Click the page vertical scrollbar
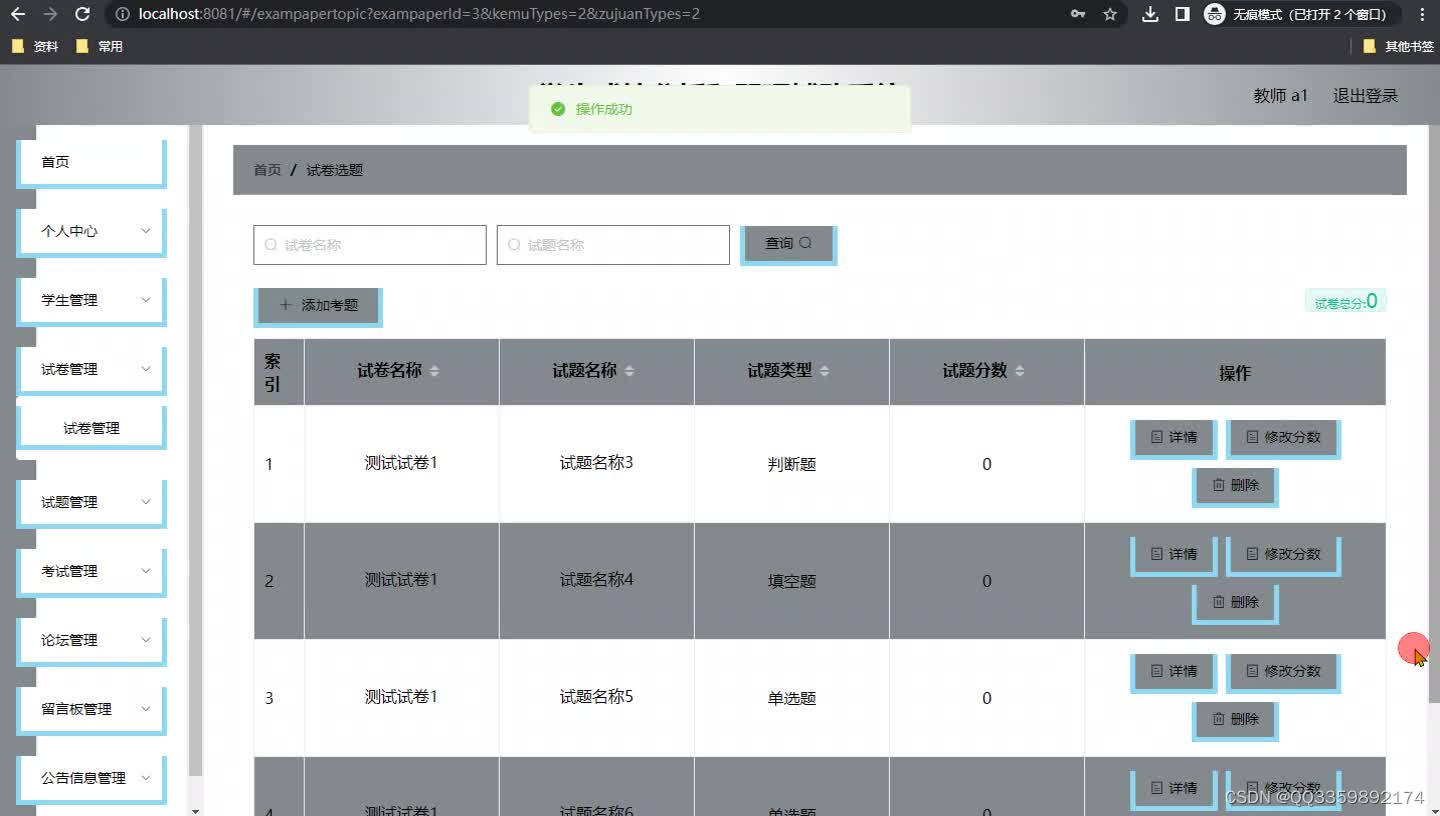The image size is (1440, 816). (x=1434, y=414)
